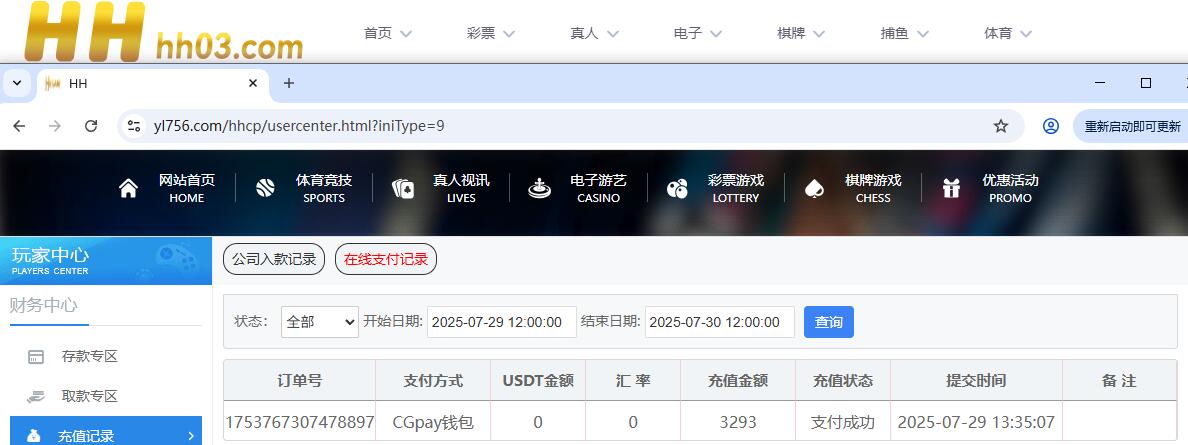The width and height of the screenshot is (1188, 445).
Task: Open the tab search chevron
Action: pos(18,83)
